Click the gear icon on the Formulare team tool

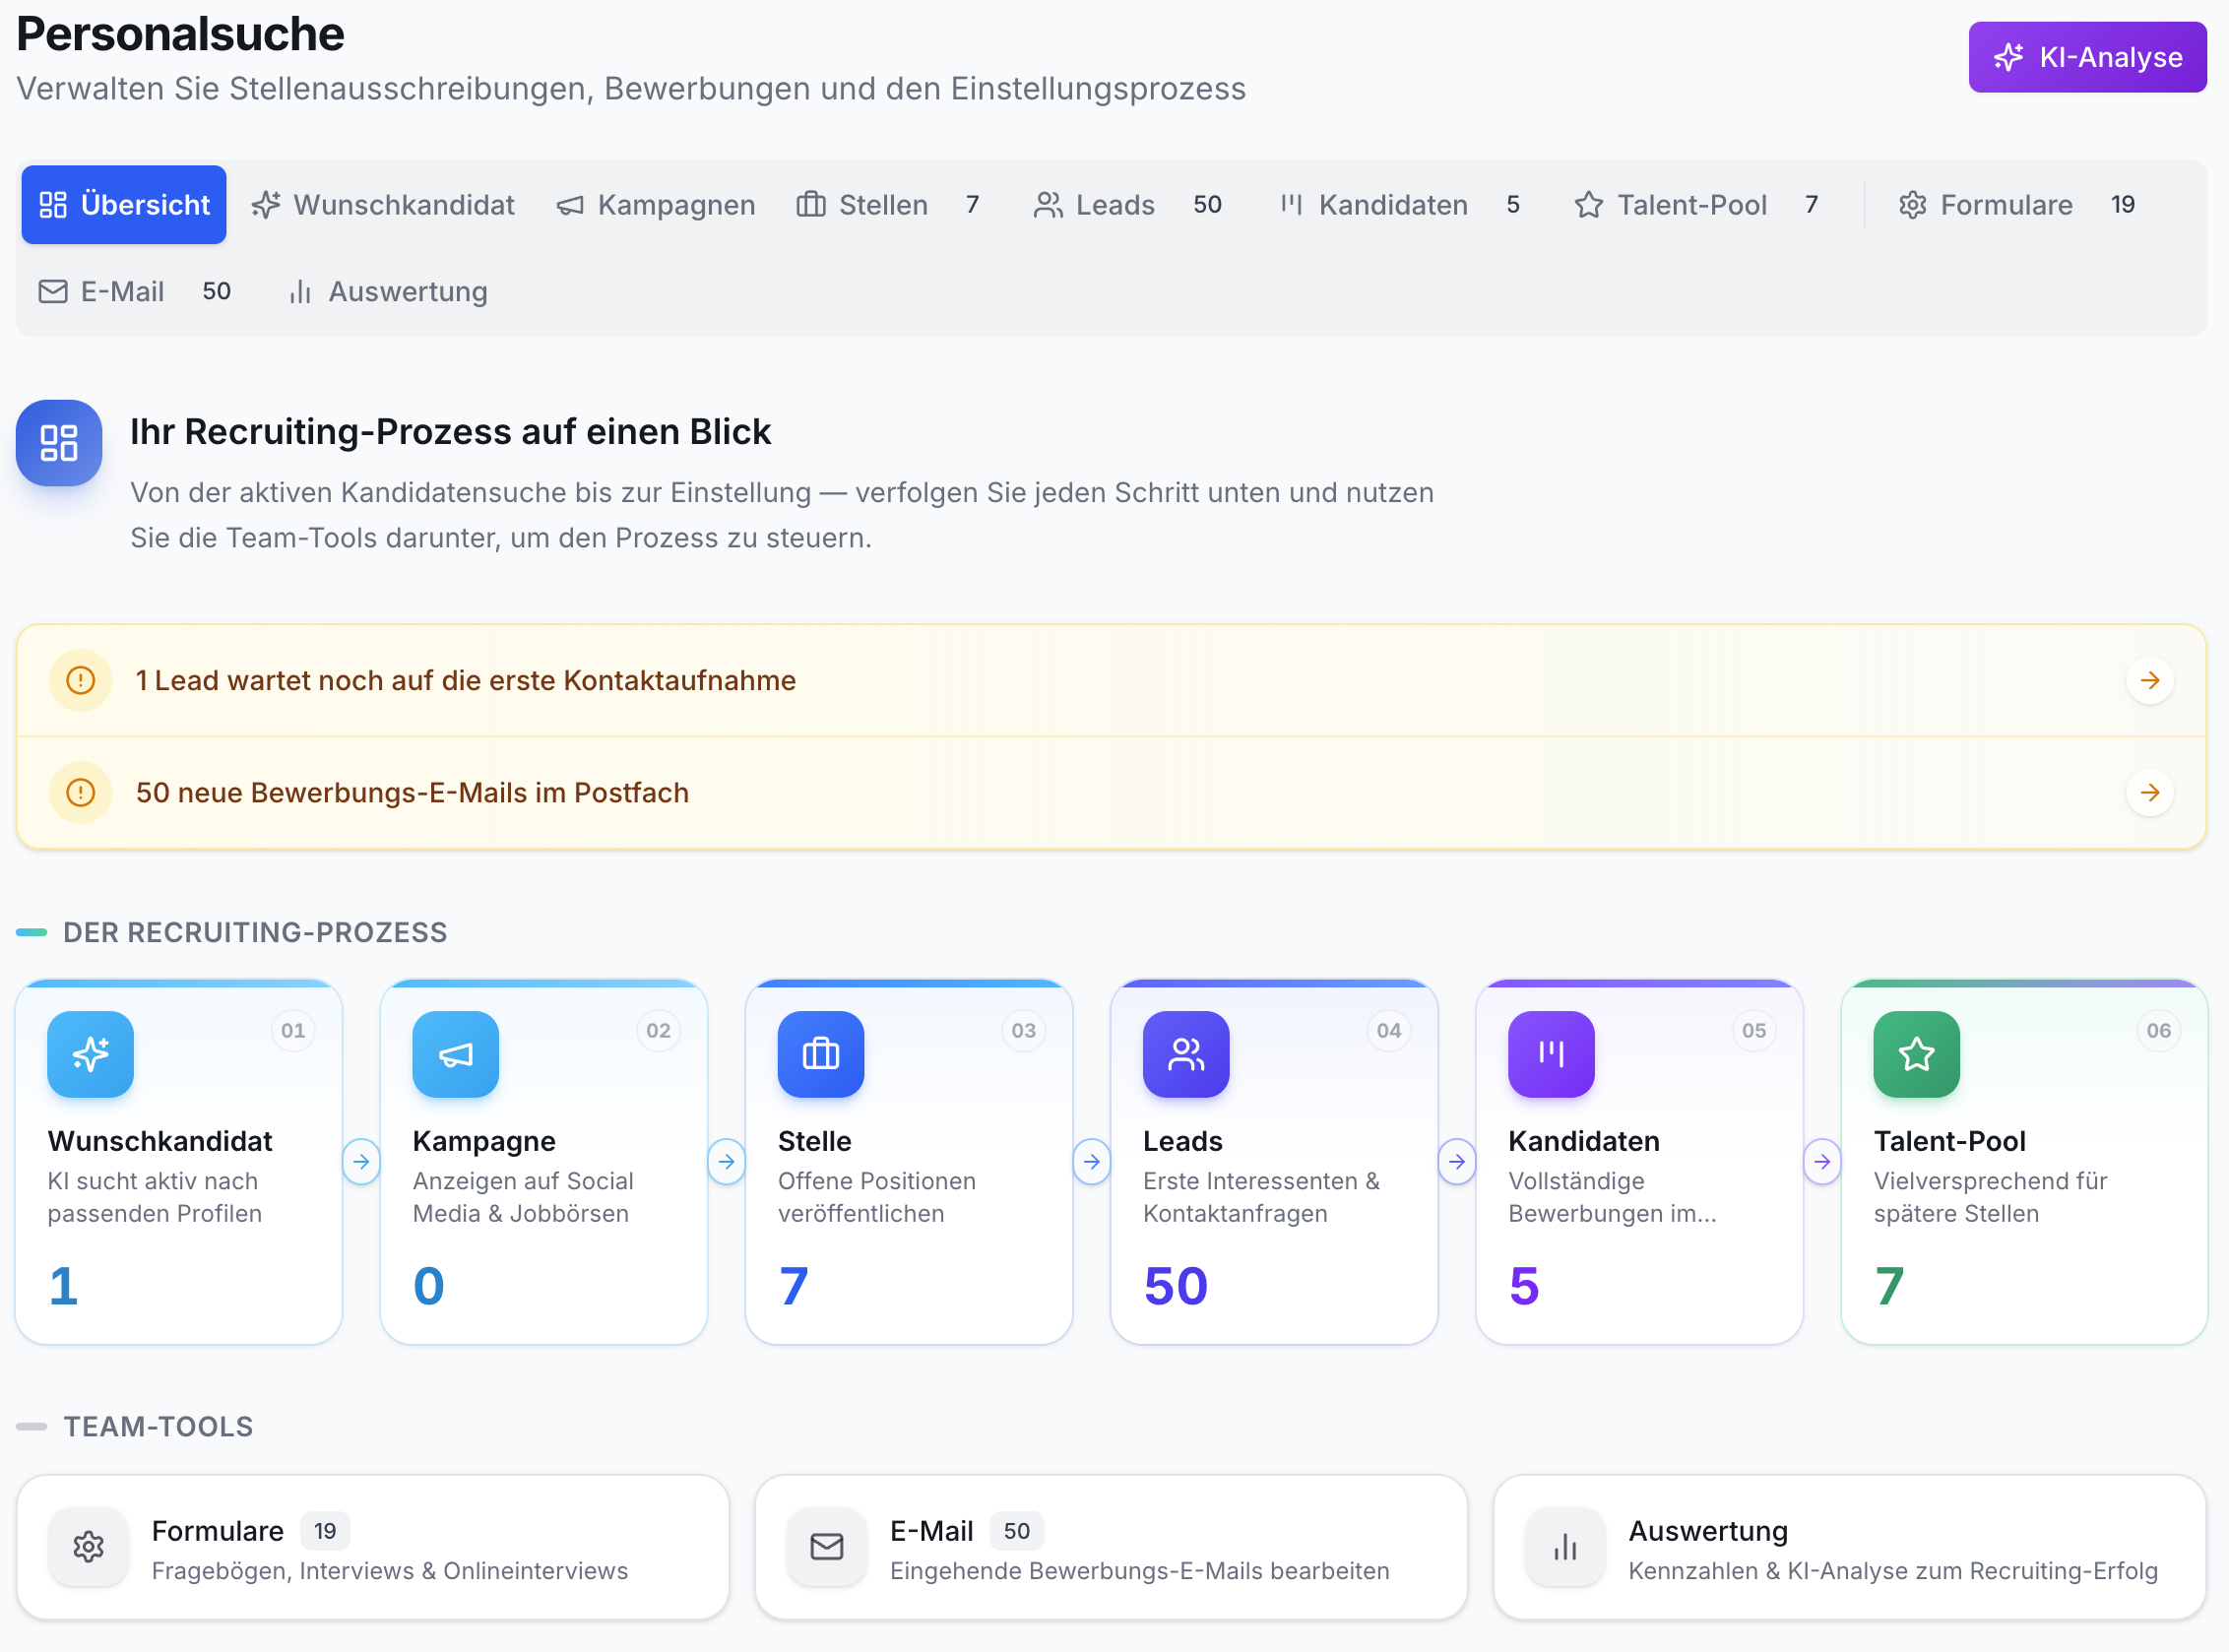tap(88, 1546)
